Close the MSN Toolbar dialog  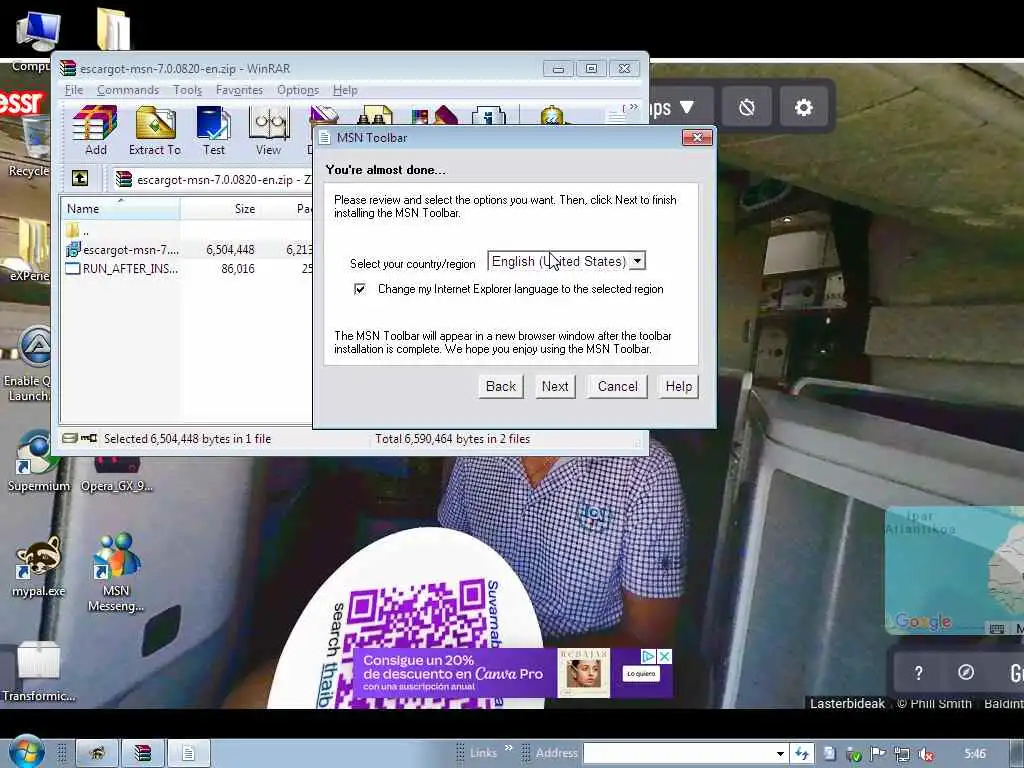(697, 137)
